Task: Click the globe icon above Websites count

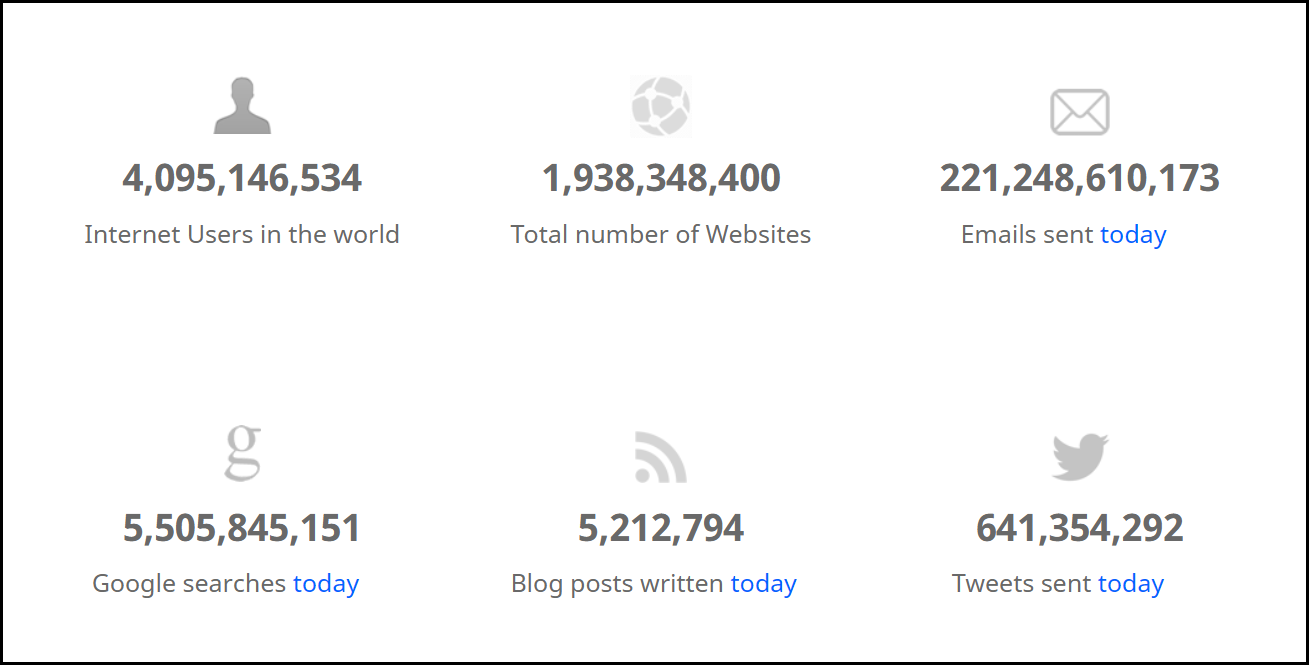Action: point(661,106)
